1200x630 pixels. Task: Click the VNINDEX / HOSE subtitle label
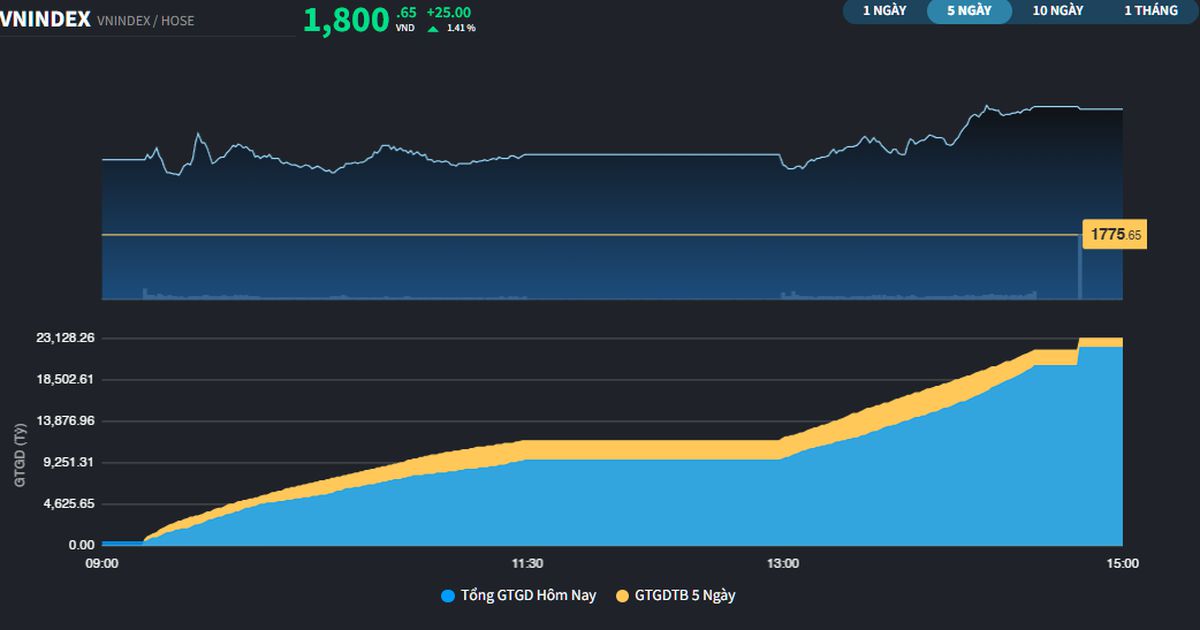tap(144, 20)
